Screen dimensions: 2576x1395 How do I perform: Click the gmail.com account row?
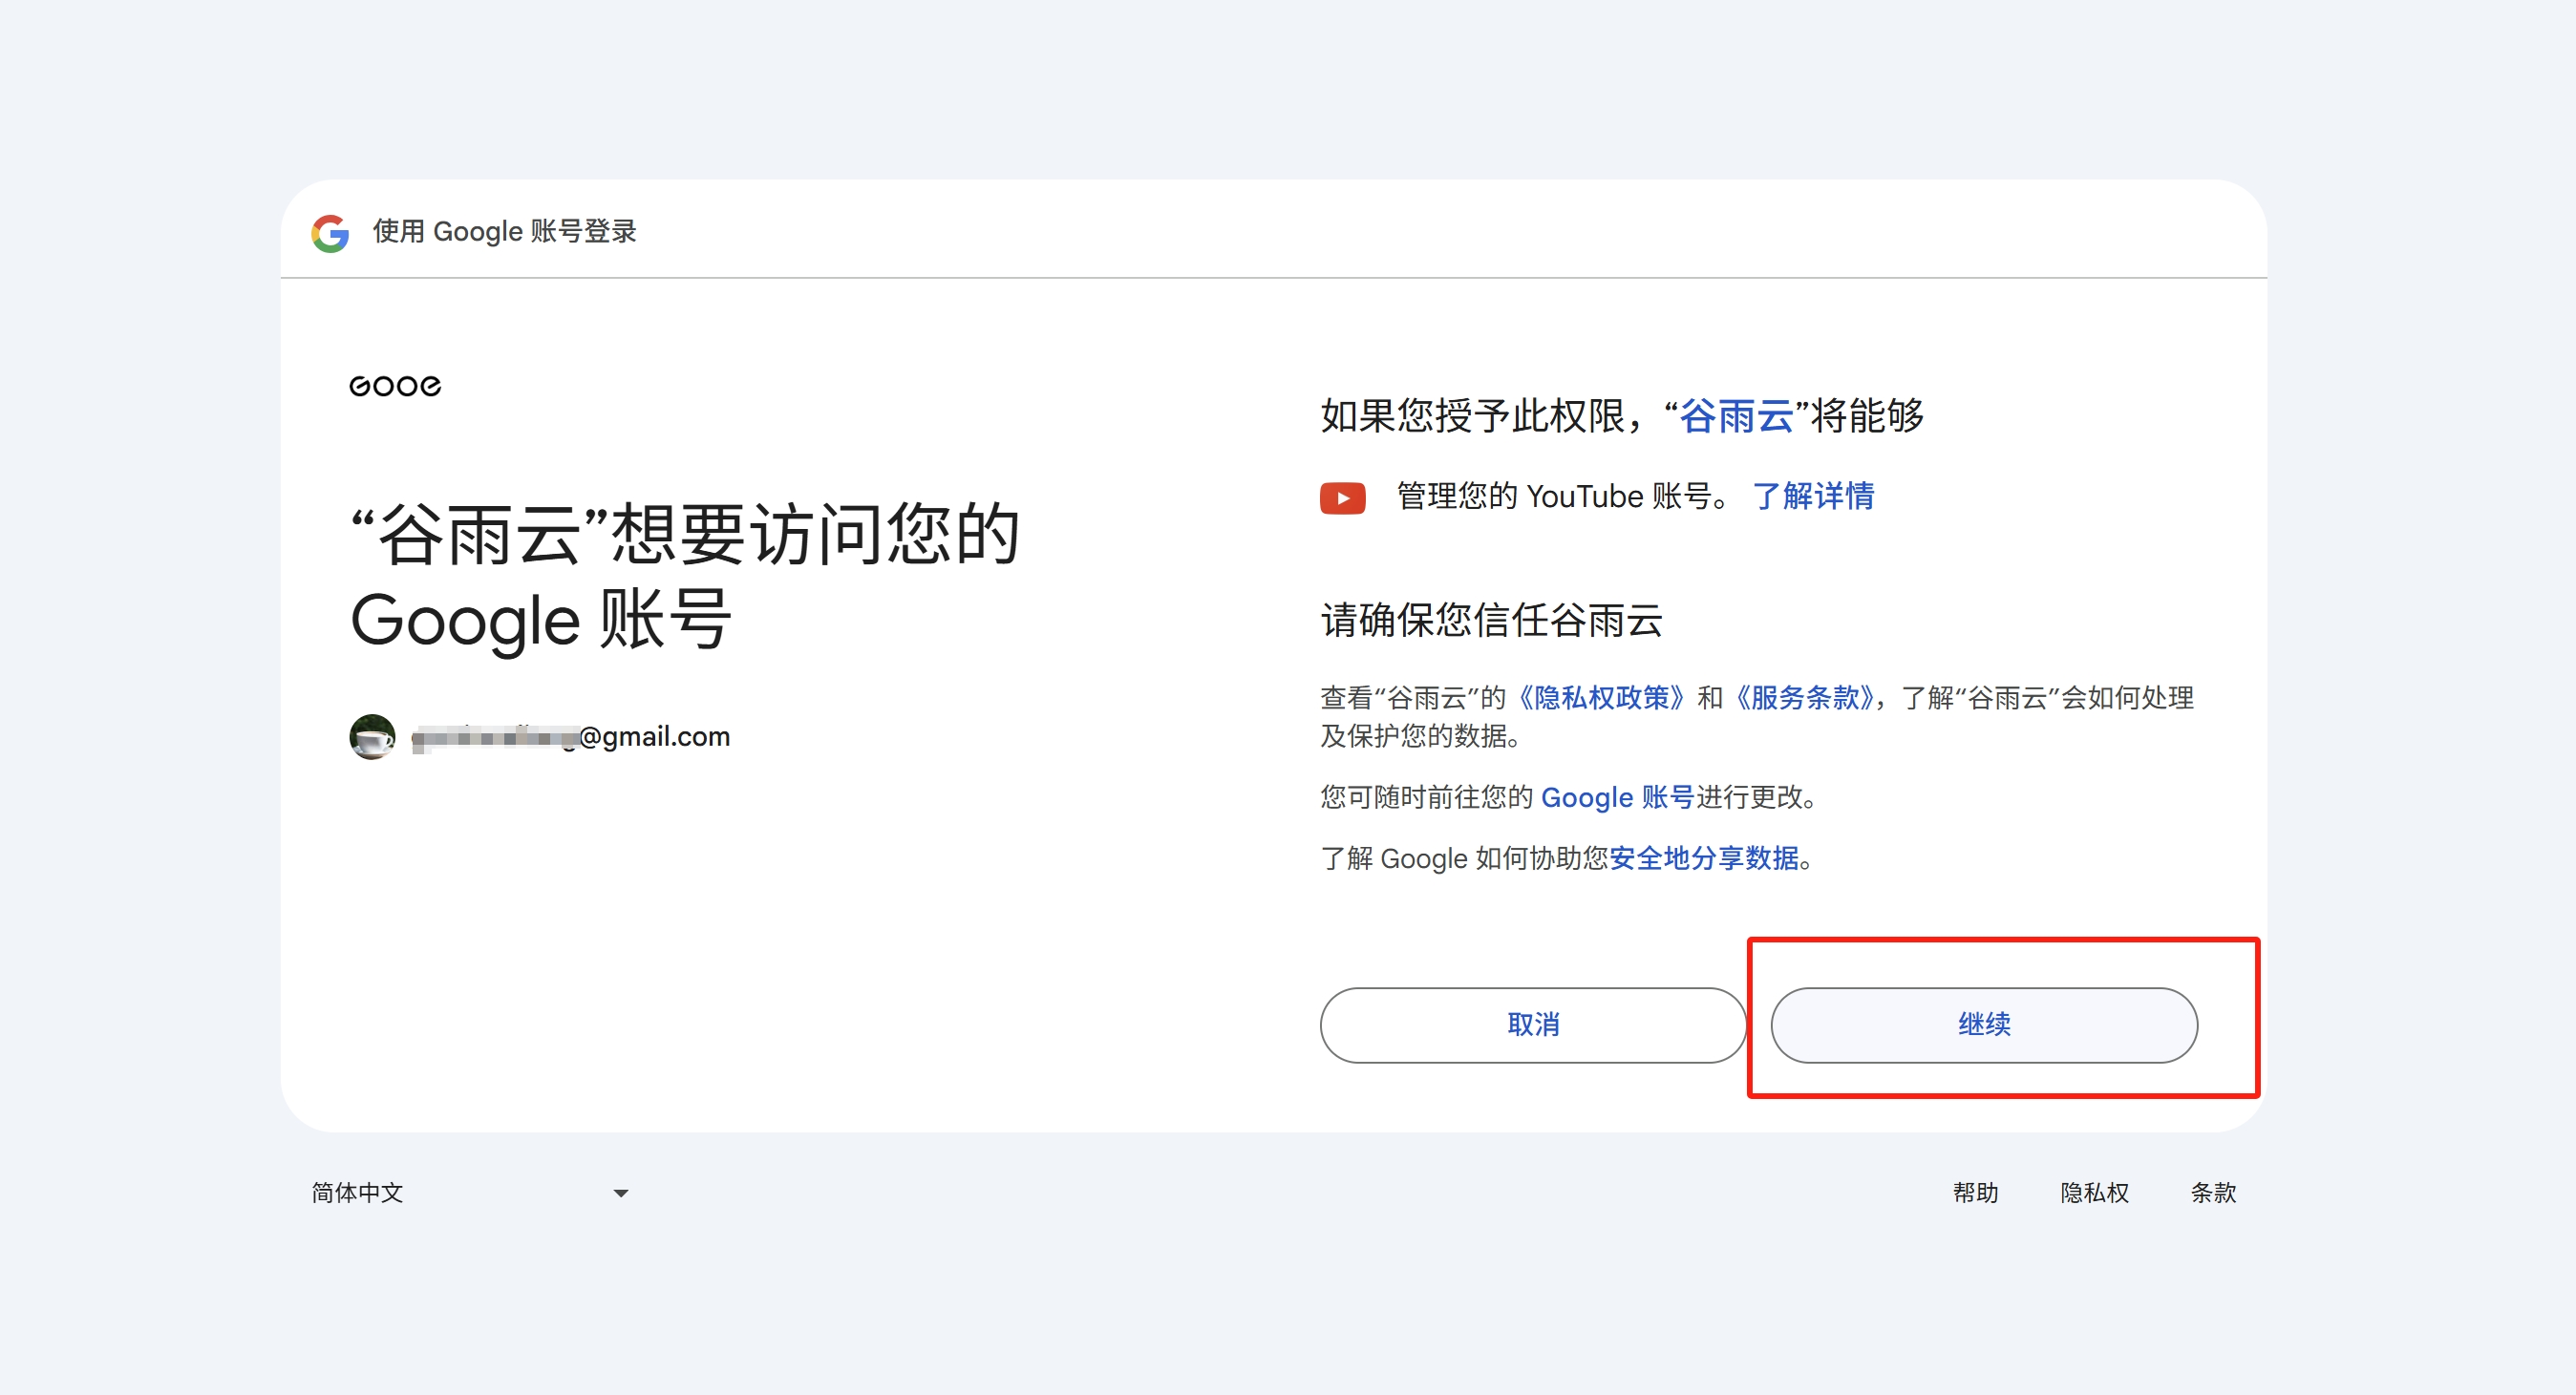570,737
